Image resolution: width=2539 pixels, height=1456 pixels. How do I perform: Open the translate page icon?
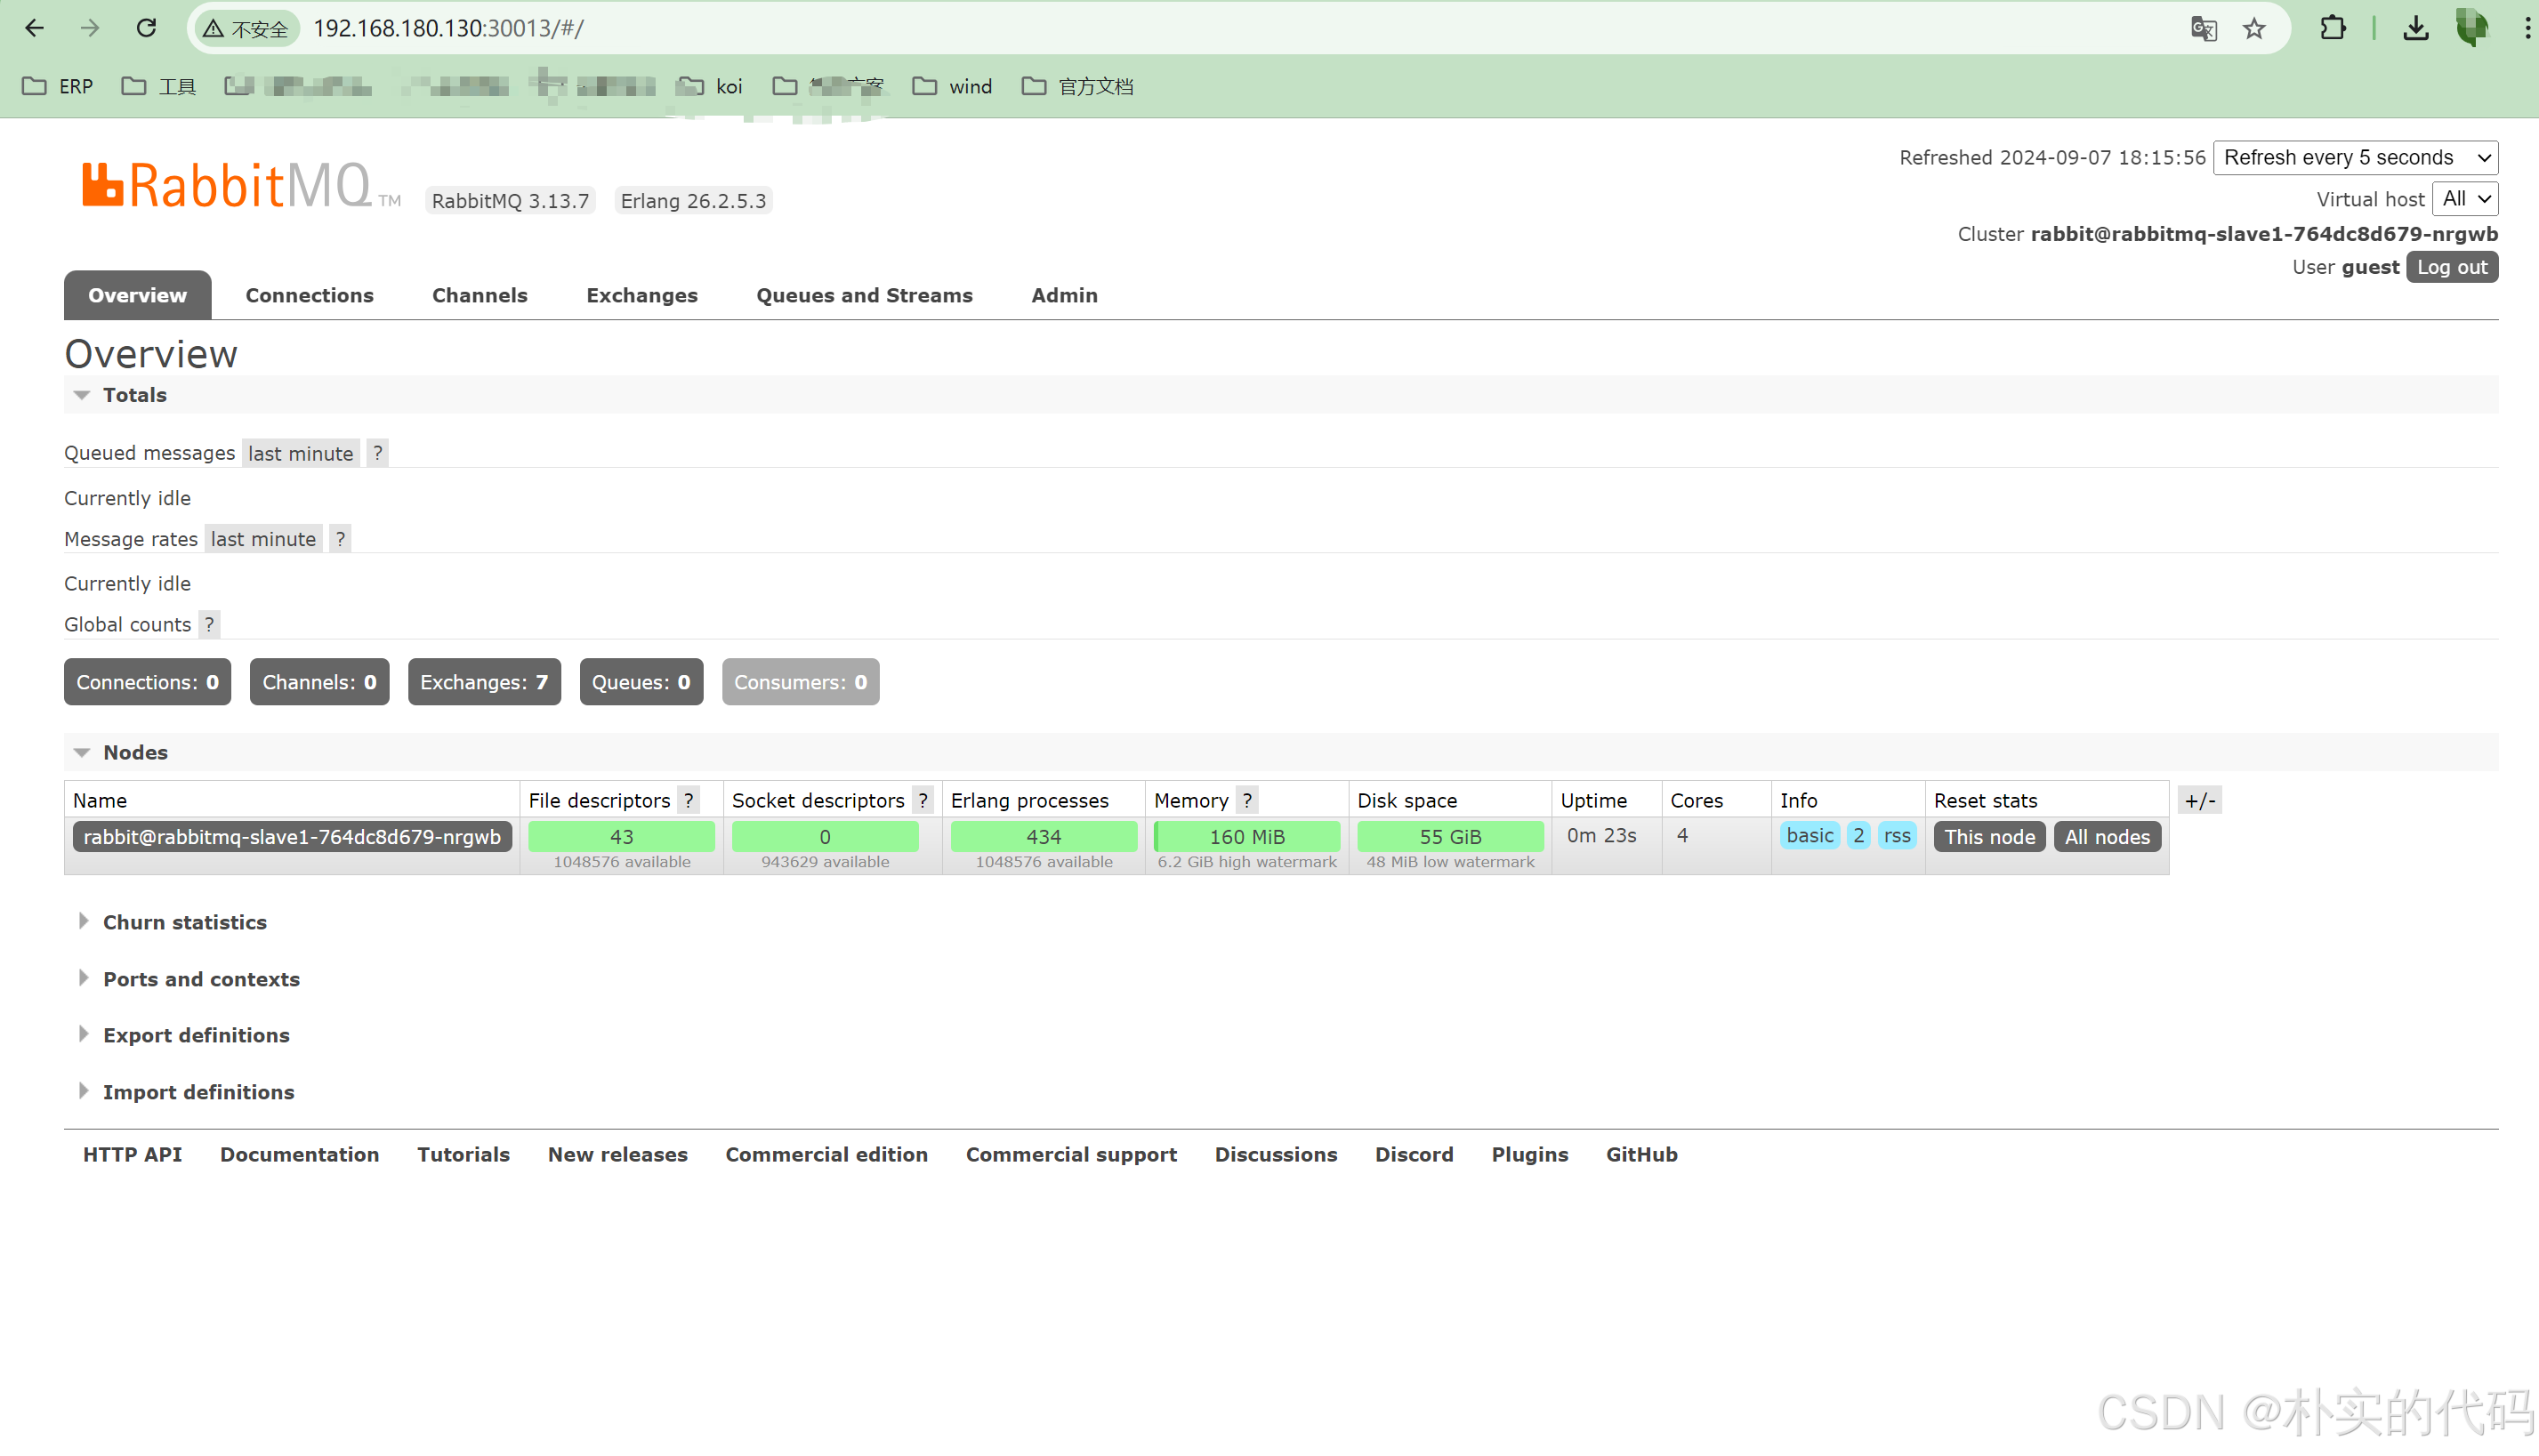point(2203,28)
